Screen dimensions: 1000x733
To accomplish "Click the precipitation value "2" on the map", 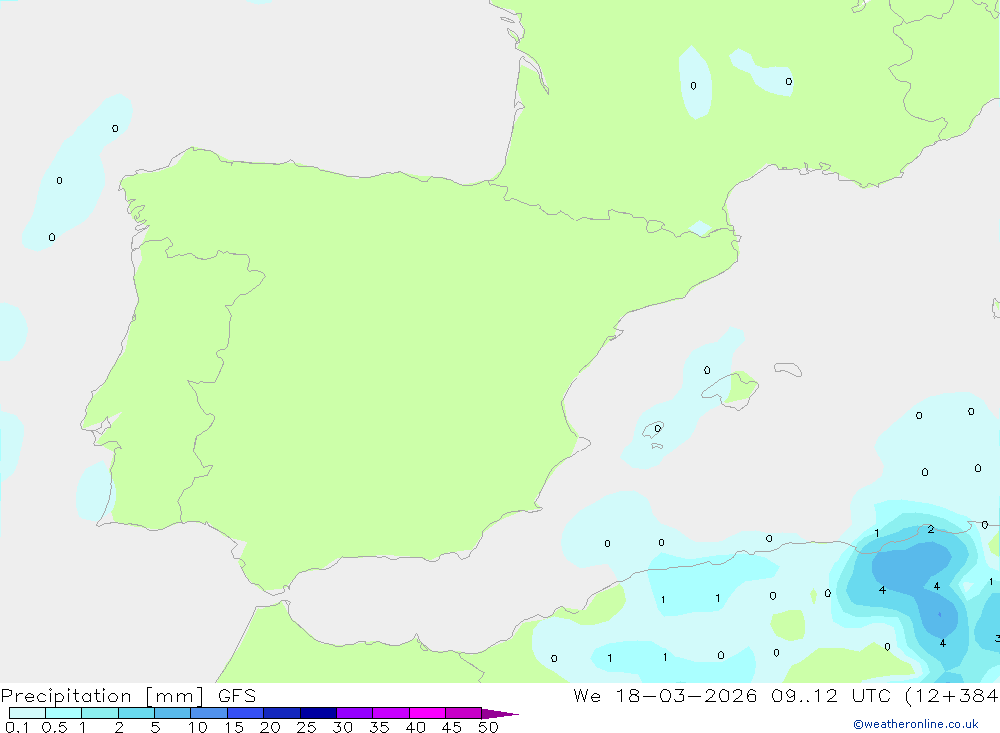I will pos(931,529).
